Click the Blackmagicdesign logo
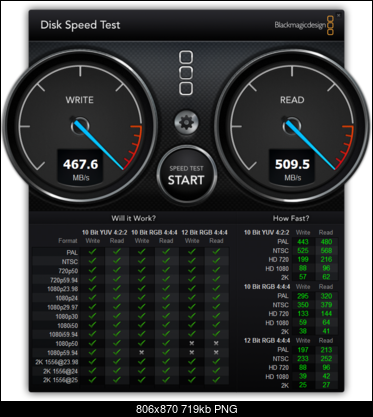The width and height of the screenshot is (373, 417). [x=304, y=25]
